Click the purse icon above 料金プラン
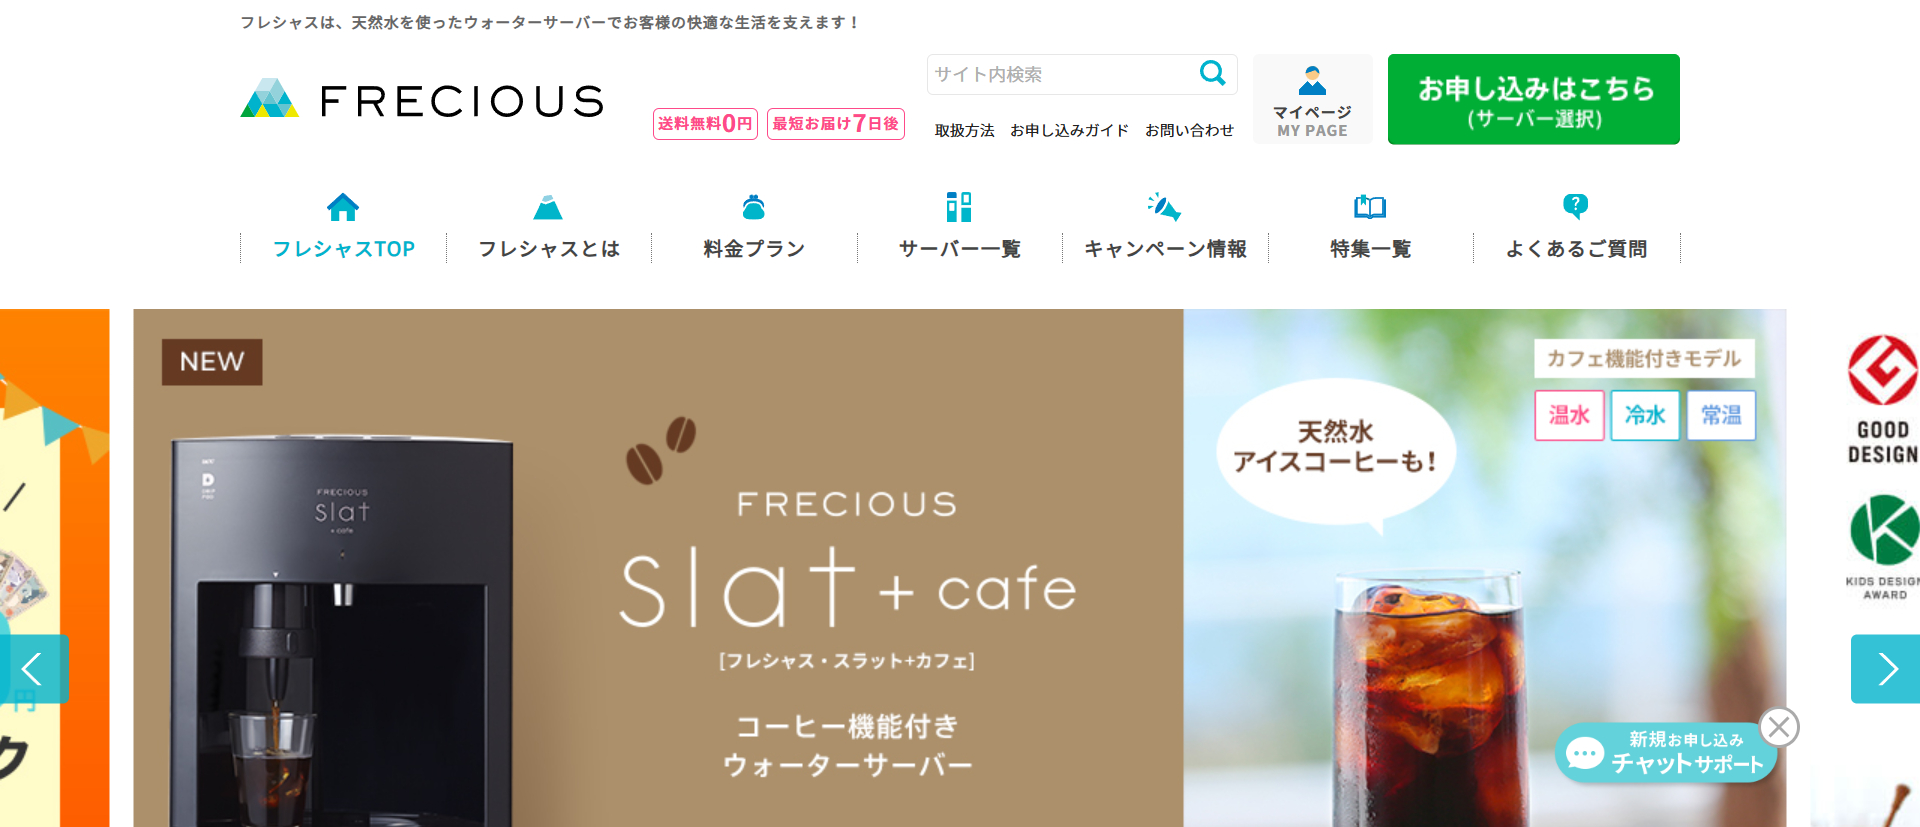Image resolution: width=1920 pixels, height=827 pixels. [754, 207]
